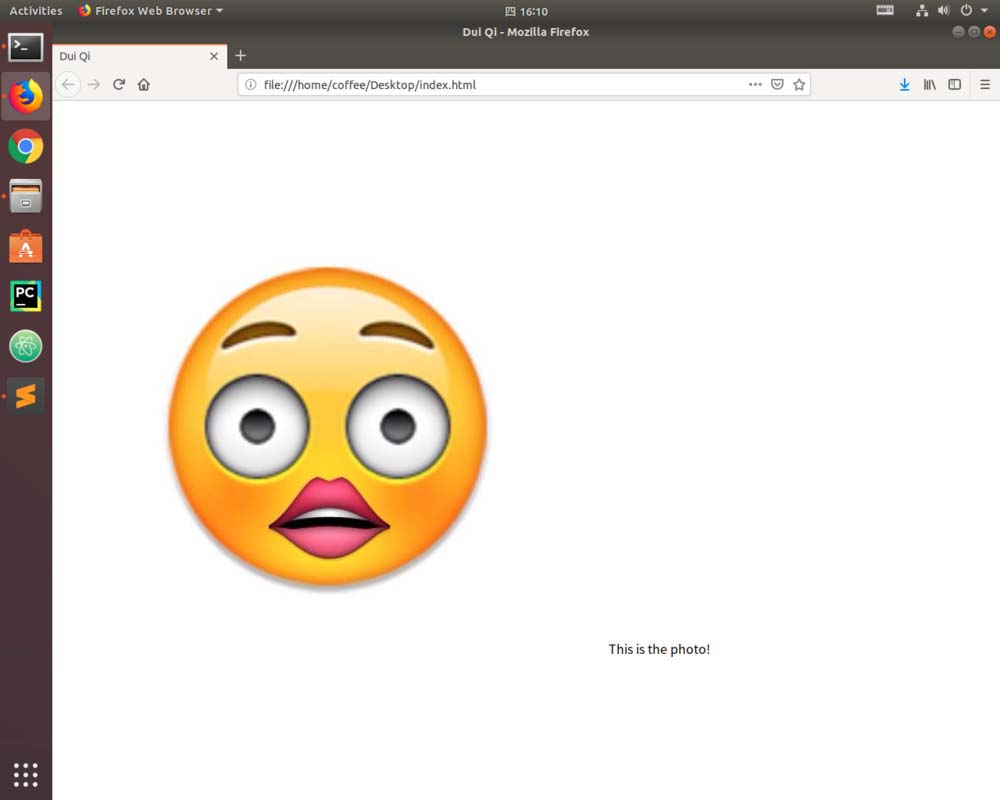Image resolution: width=1000 pixels, height=800 pixels.
Task: Save page to Pocket
Action: 777,84
